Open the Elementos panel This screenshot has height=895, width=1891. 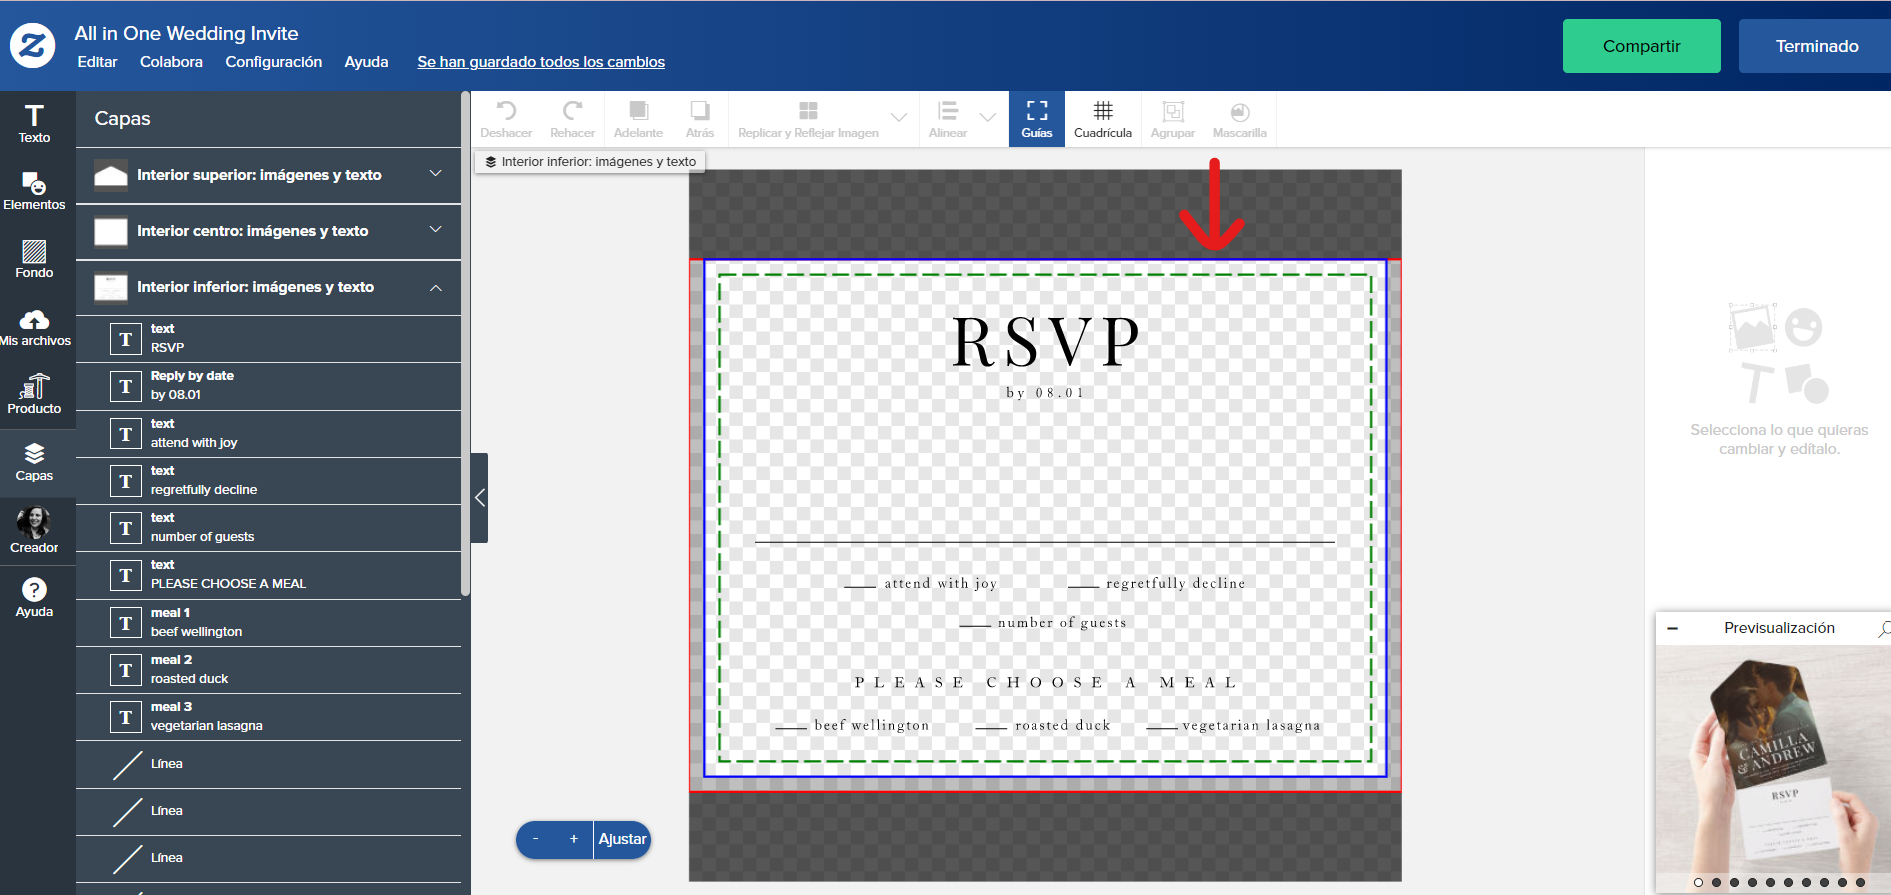(x=34, y=191)
